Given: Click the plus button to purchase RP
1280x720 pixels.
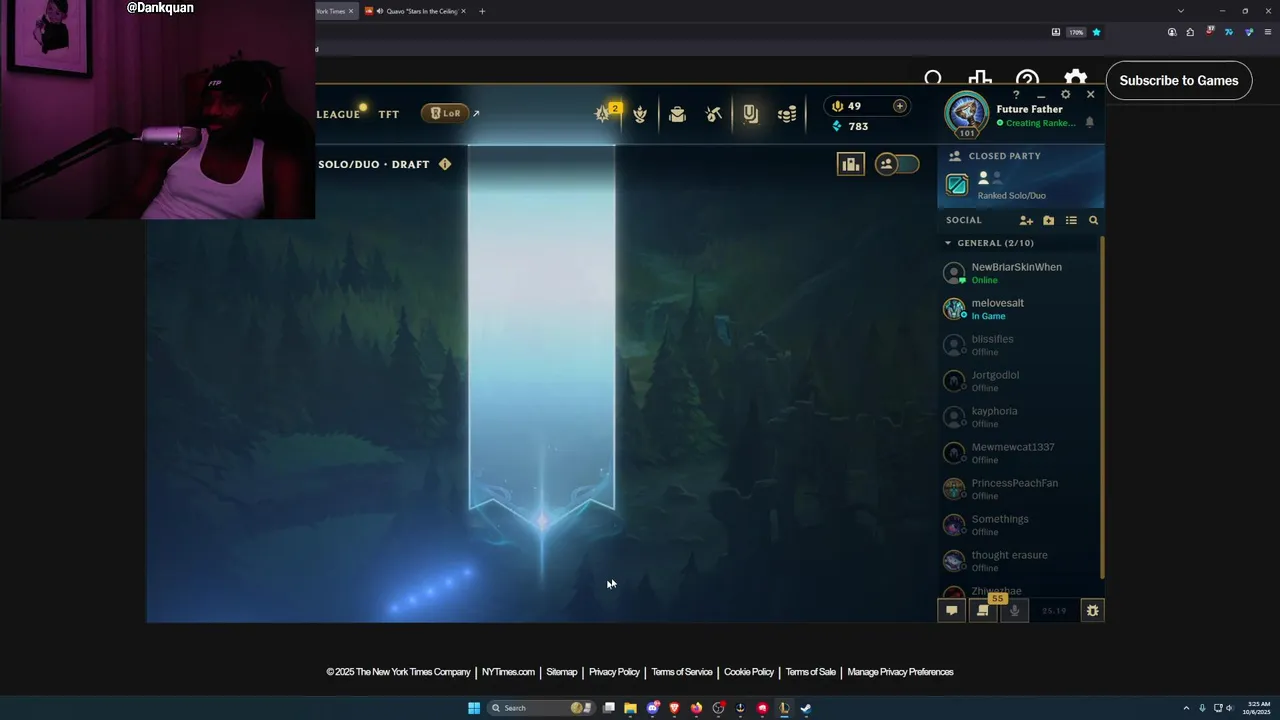Looking at the screenshot, I should pos(899,106).
